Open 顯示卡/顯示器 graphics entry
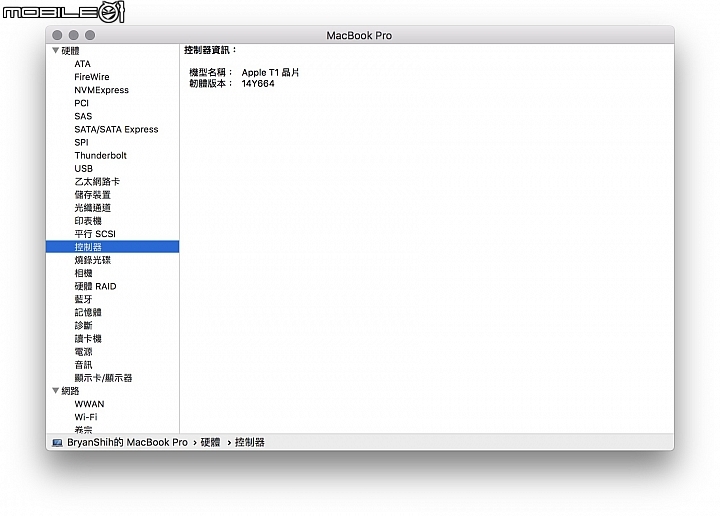The image size is (720, 516). [x=103, y=378]
